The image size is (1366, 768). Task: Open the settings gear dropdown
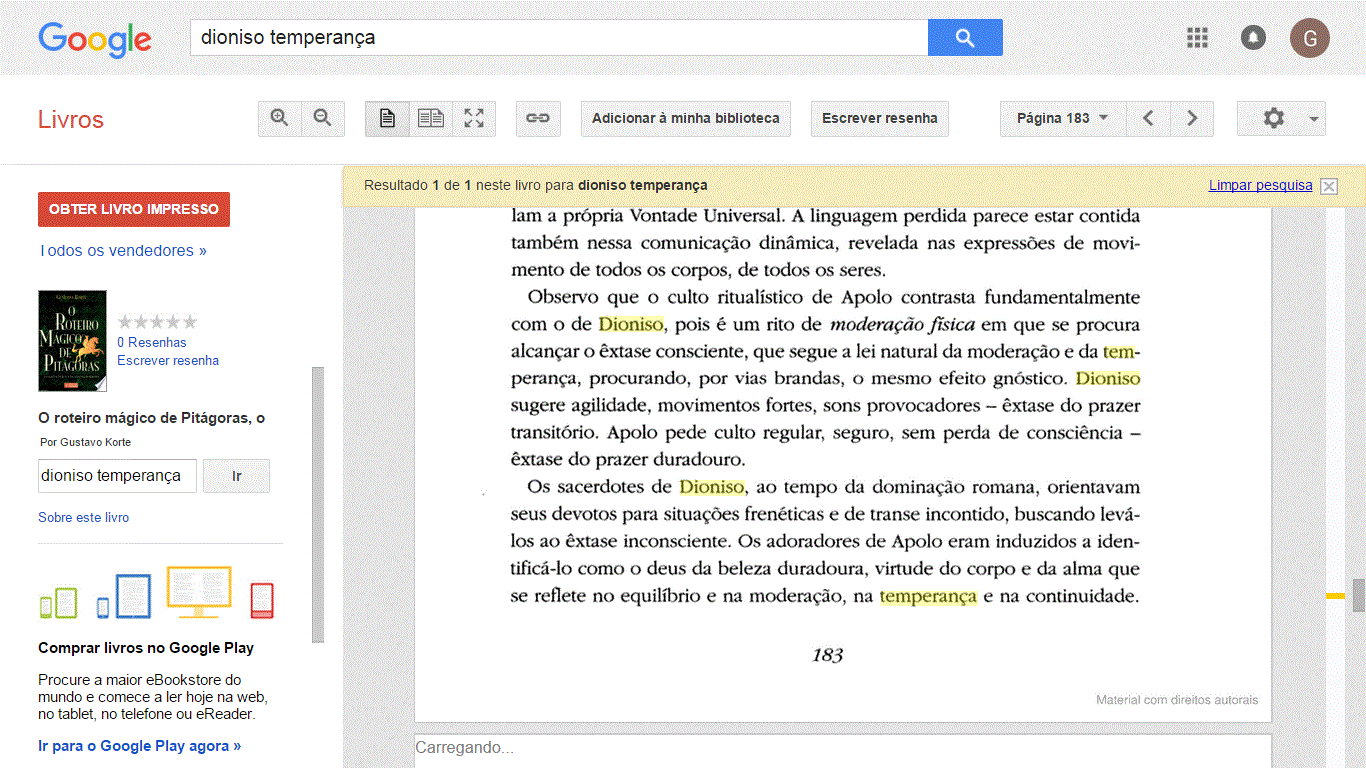(x=1281, y=118)
